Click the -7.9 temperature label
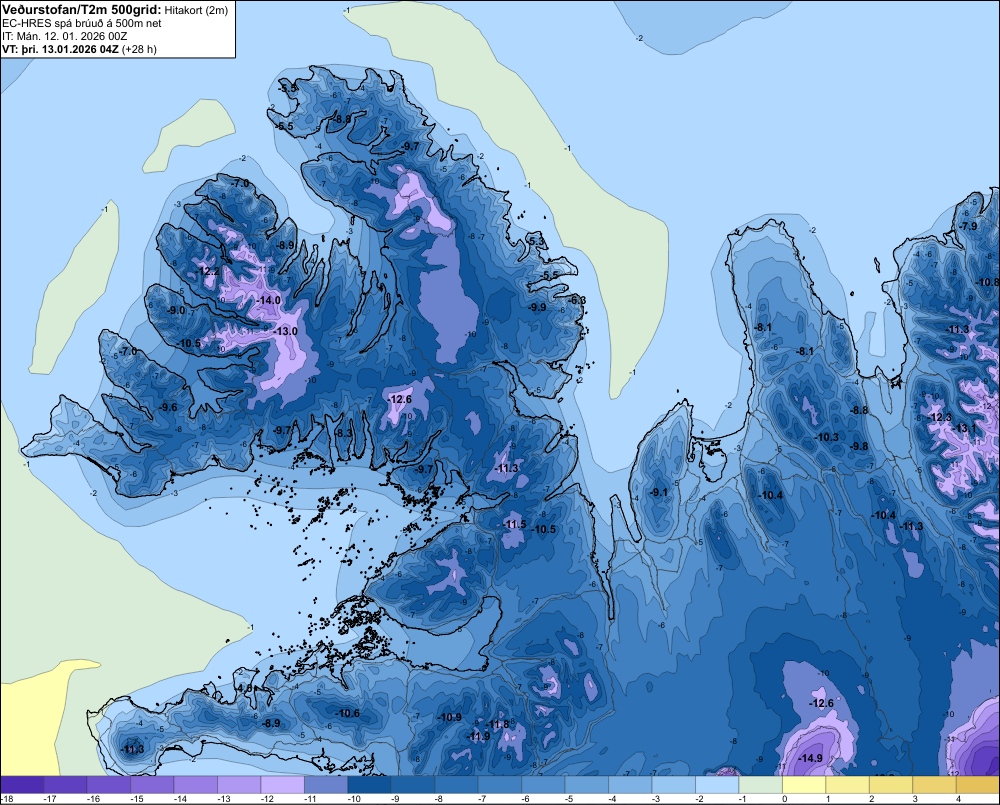The height and width of the screenshot is (805, 1000). coord(968,226)
